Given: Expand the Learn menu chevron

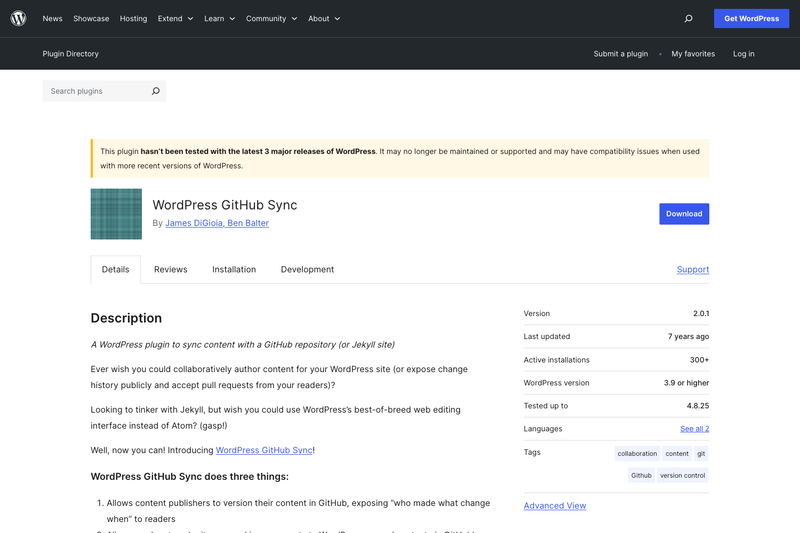Looking at the screenshot, I should [232, 19].
